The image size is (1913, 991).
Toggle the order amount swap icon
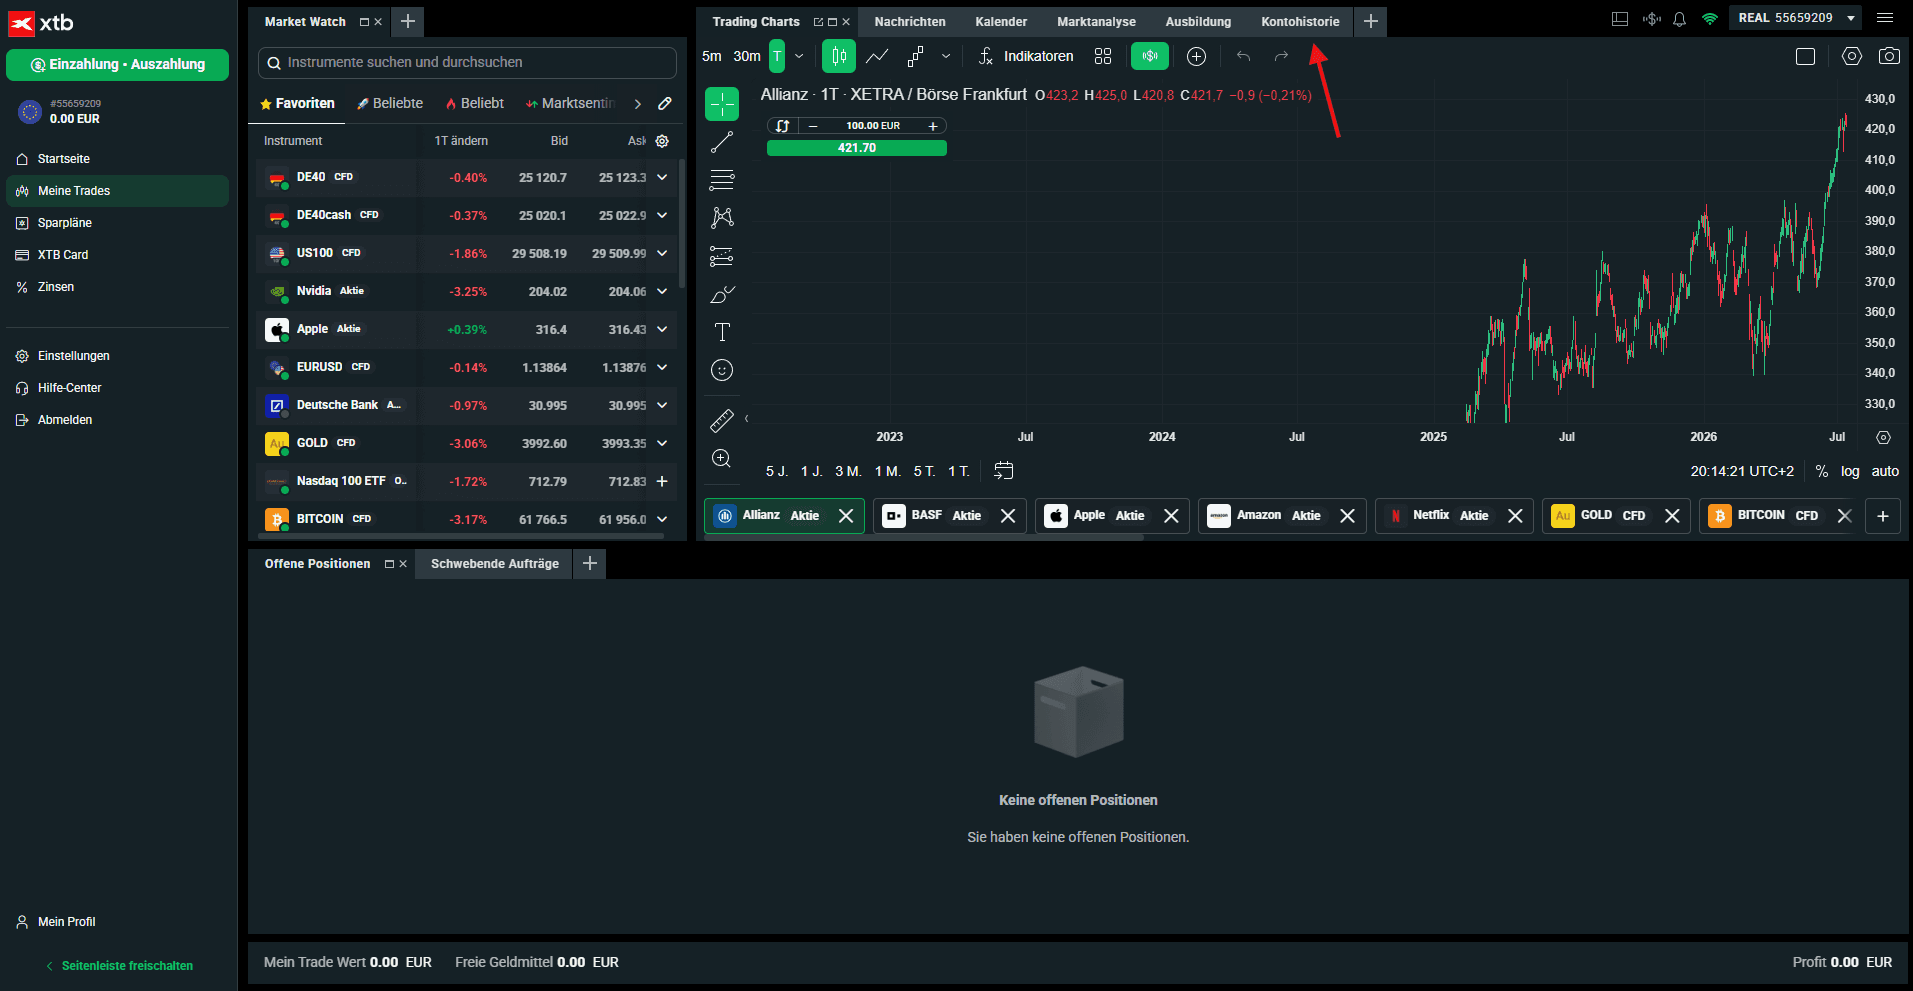pyautogui.click(x=782, y=126)
